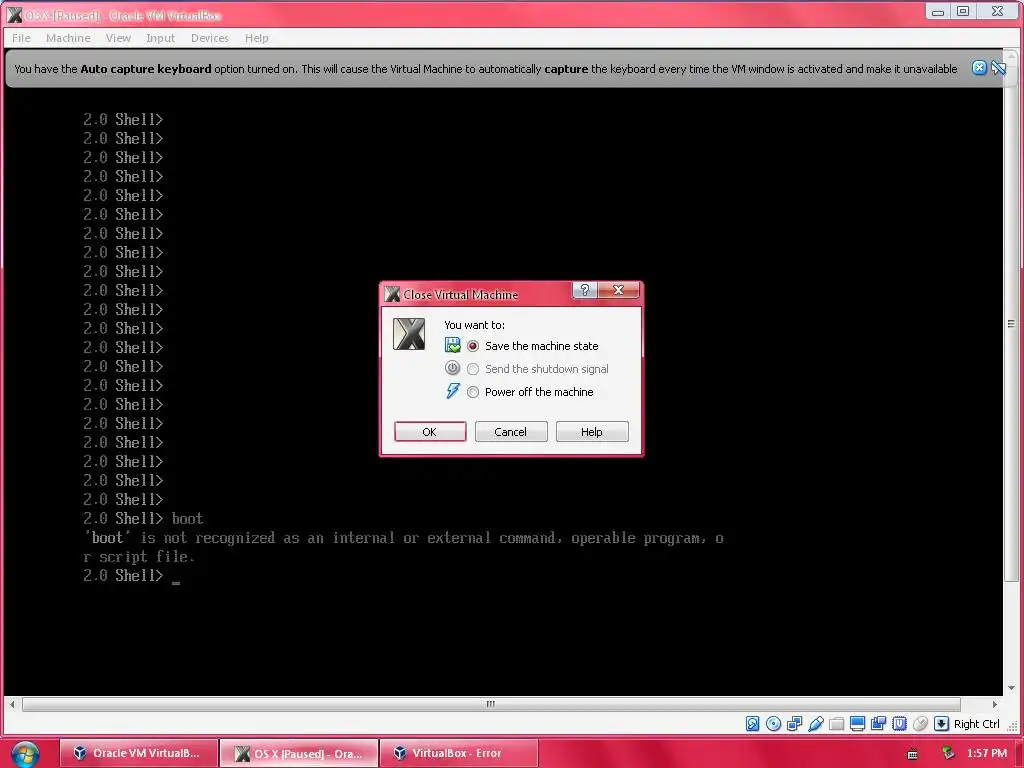Close the Close Virtual Machine dialog
The image size is (1024, 768).
618,290
